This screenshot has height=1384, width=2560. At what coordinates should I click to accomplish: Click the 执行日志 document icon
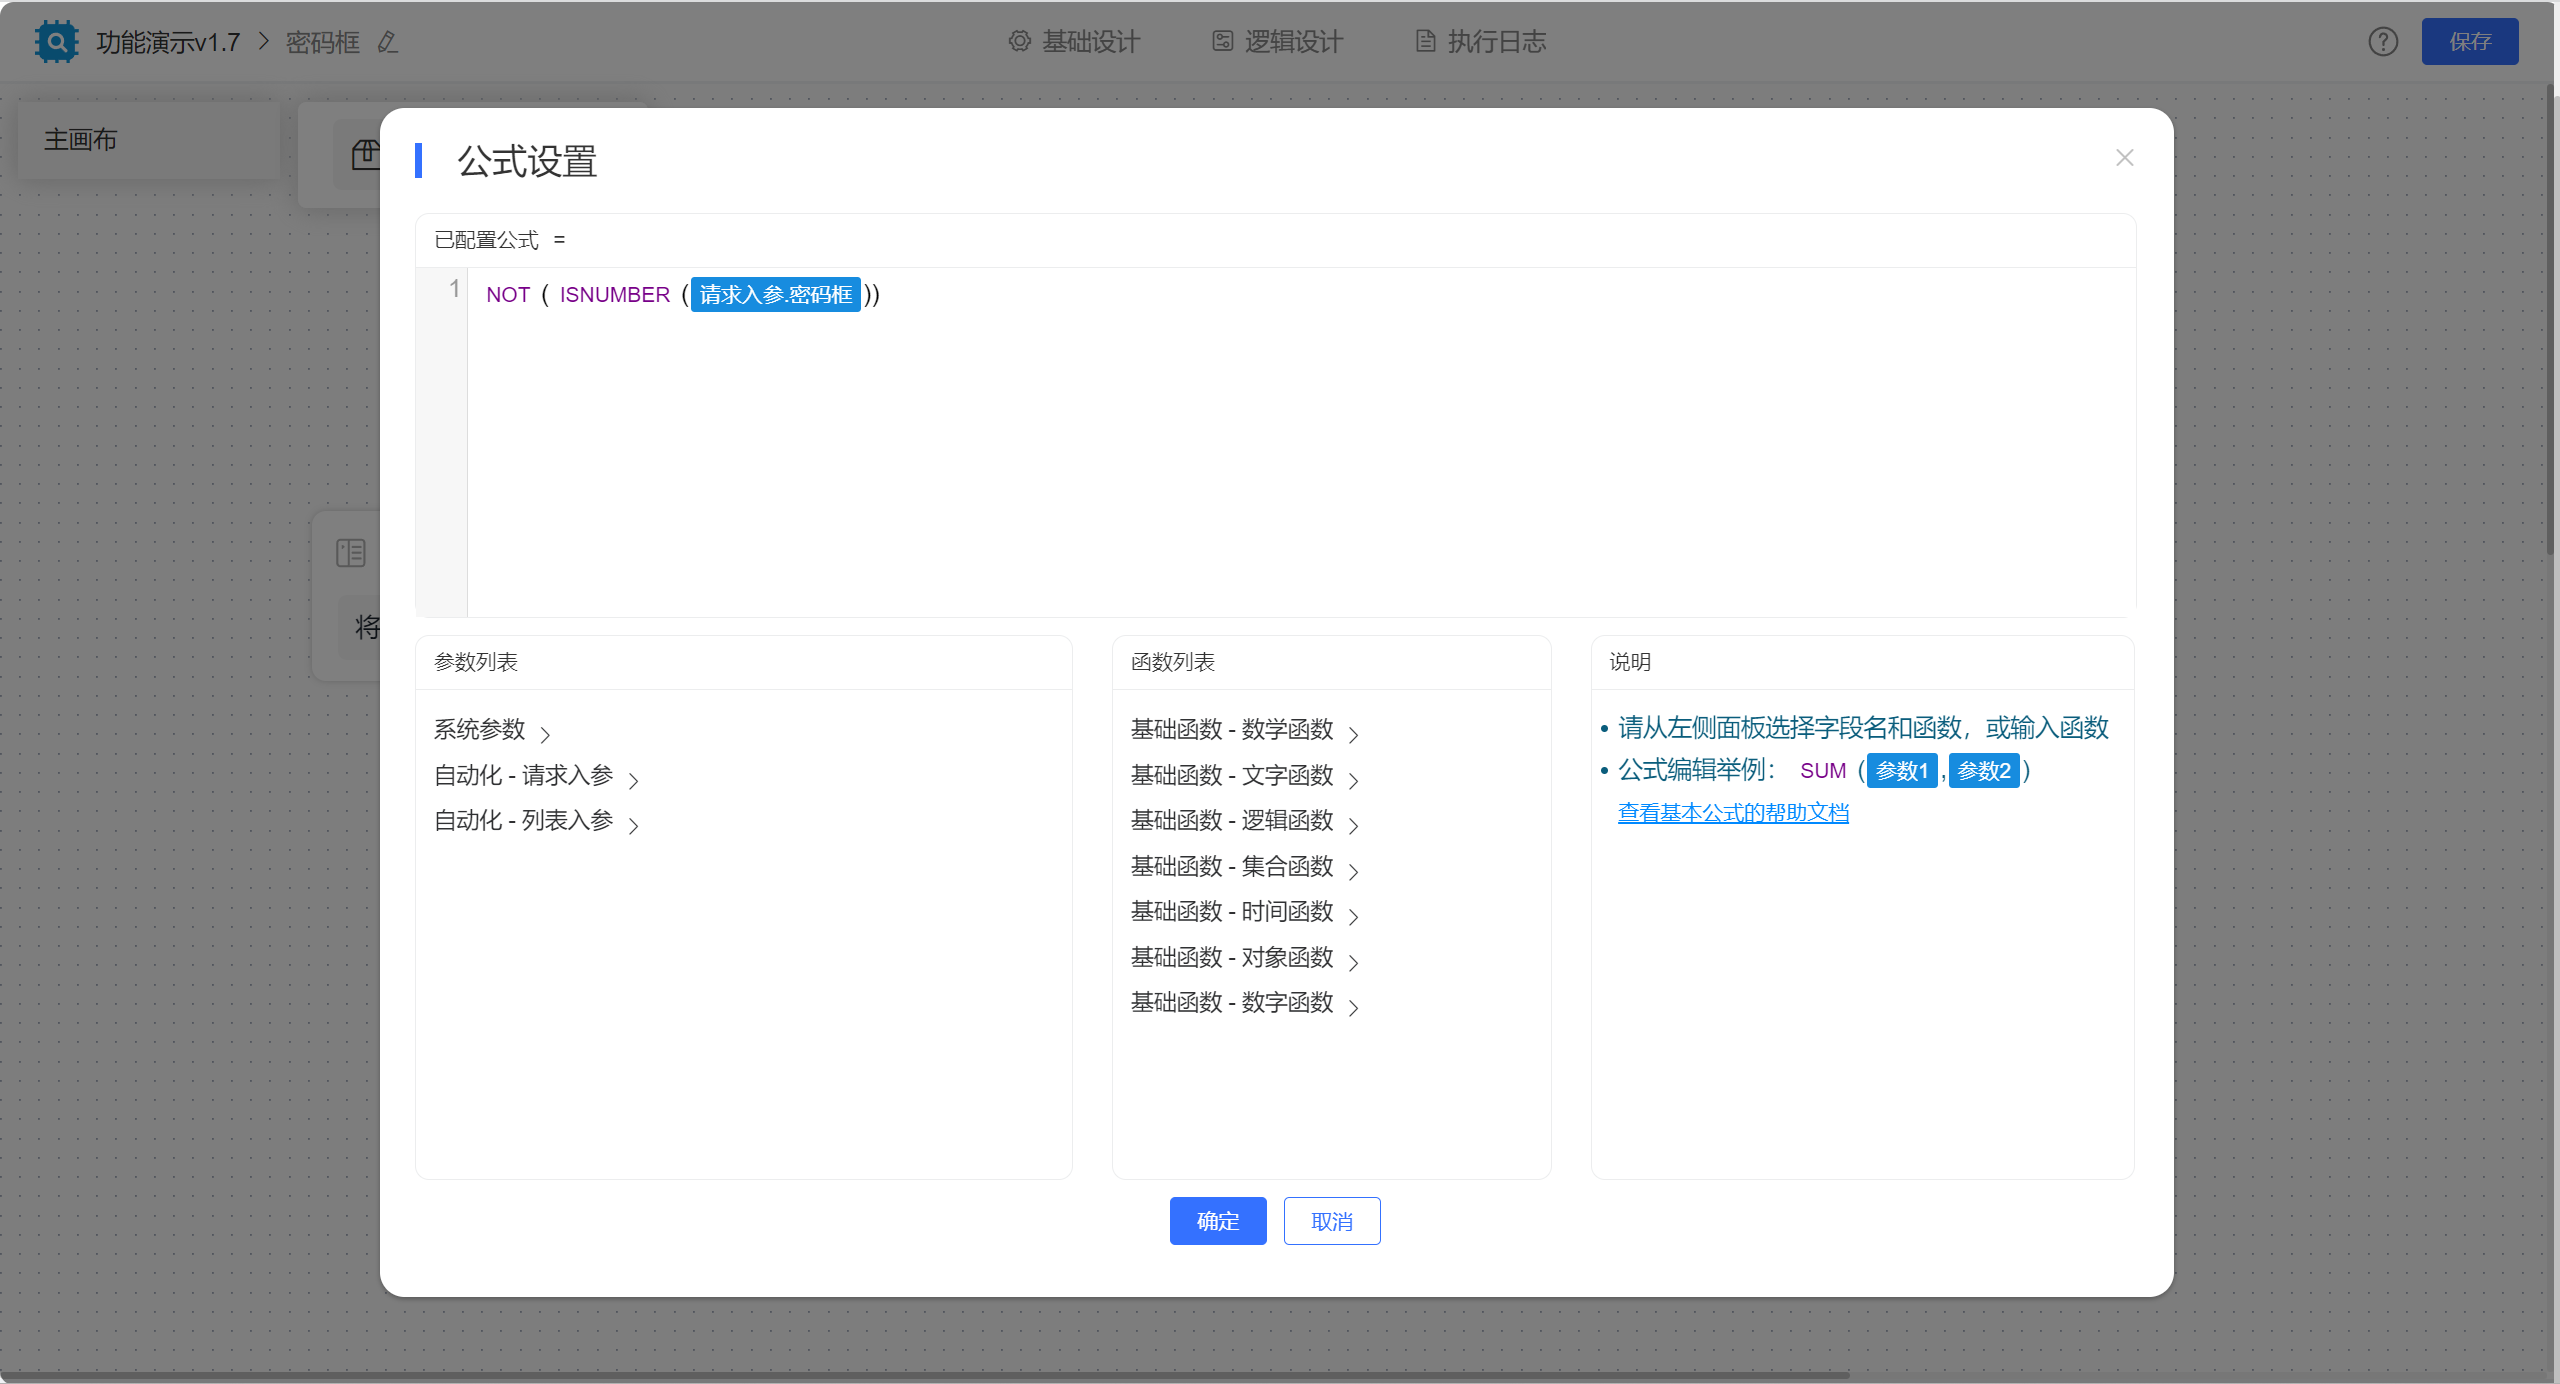(x=1426, y=41)
